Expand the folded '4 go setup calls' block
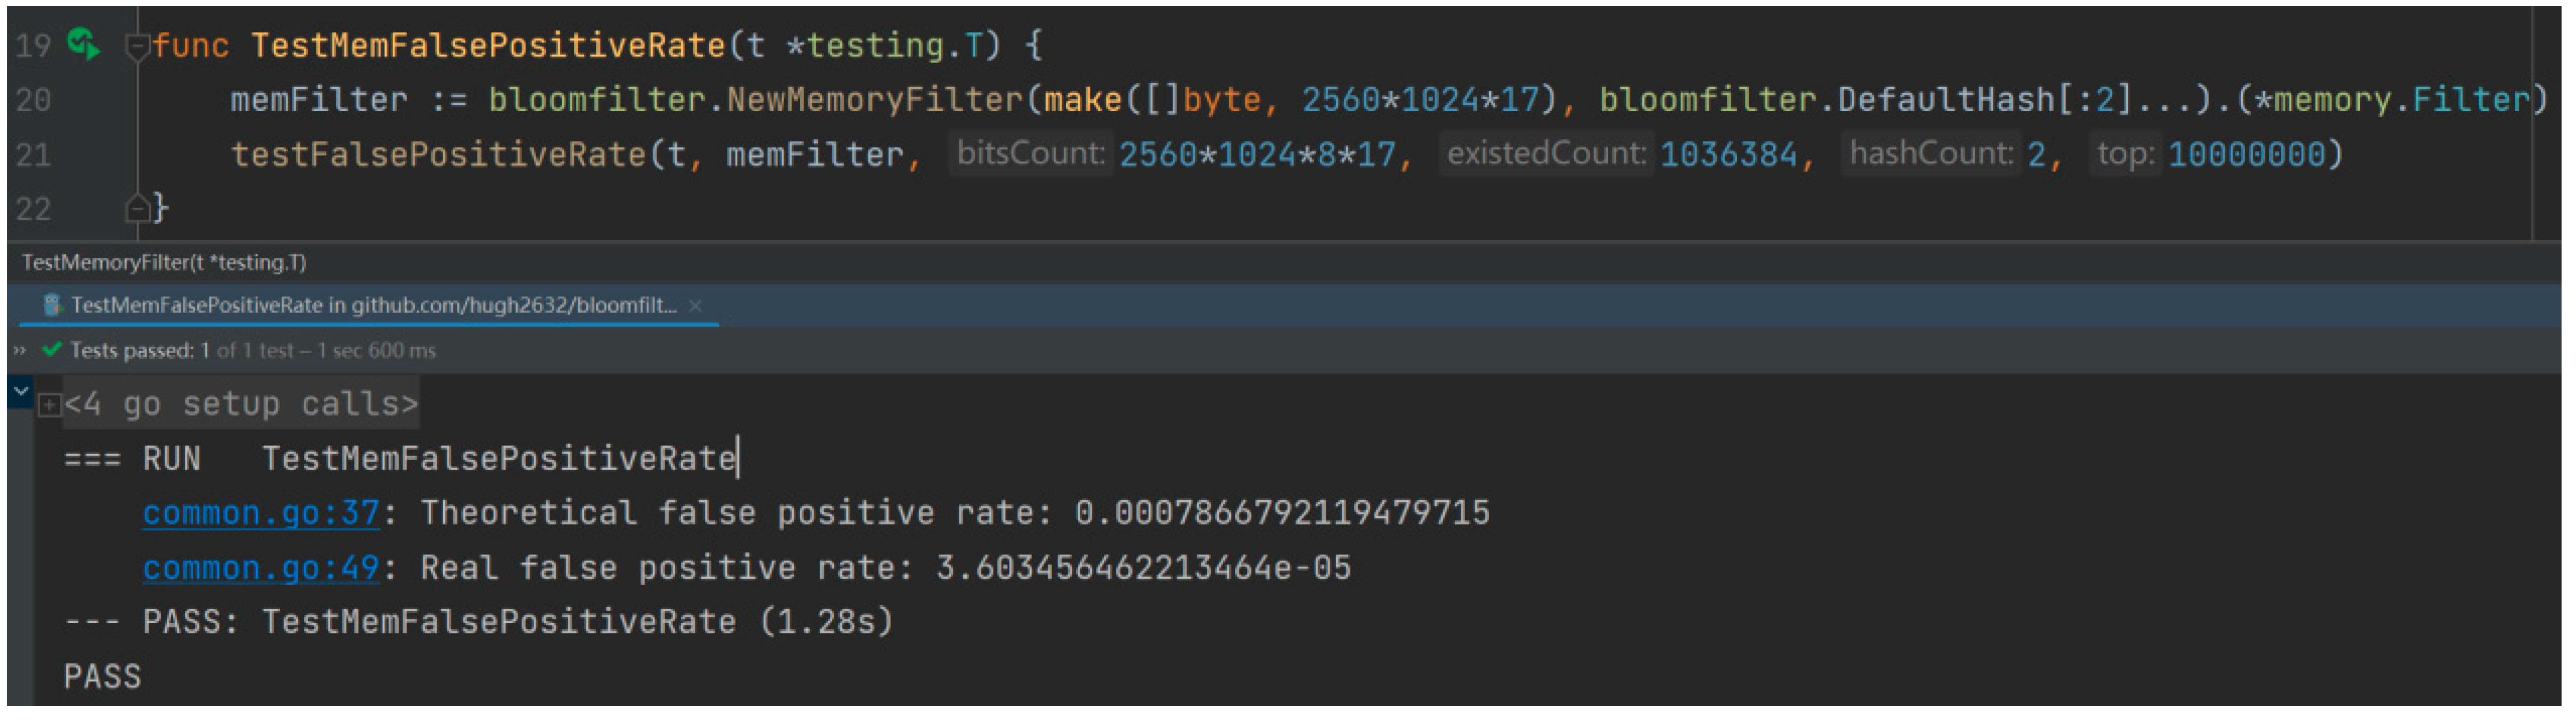Viewport: 2576px width, 721px height. coord(49,405)
